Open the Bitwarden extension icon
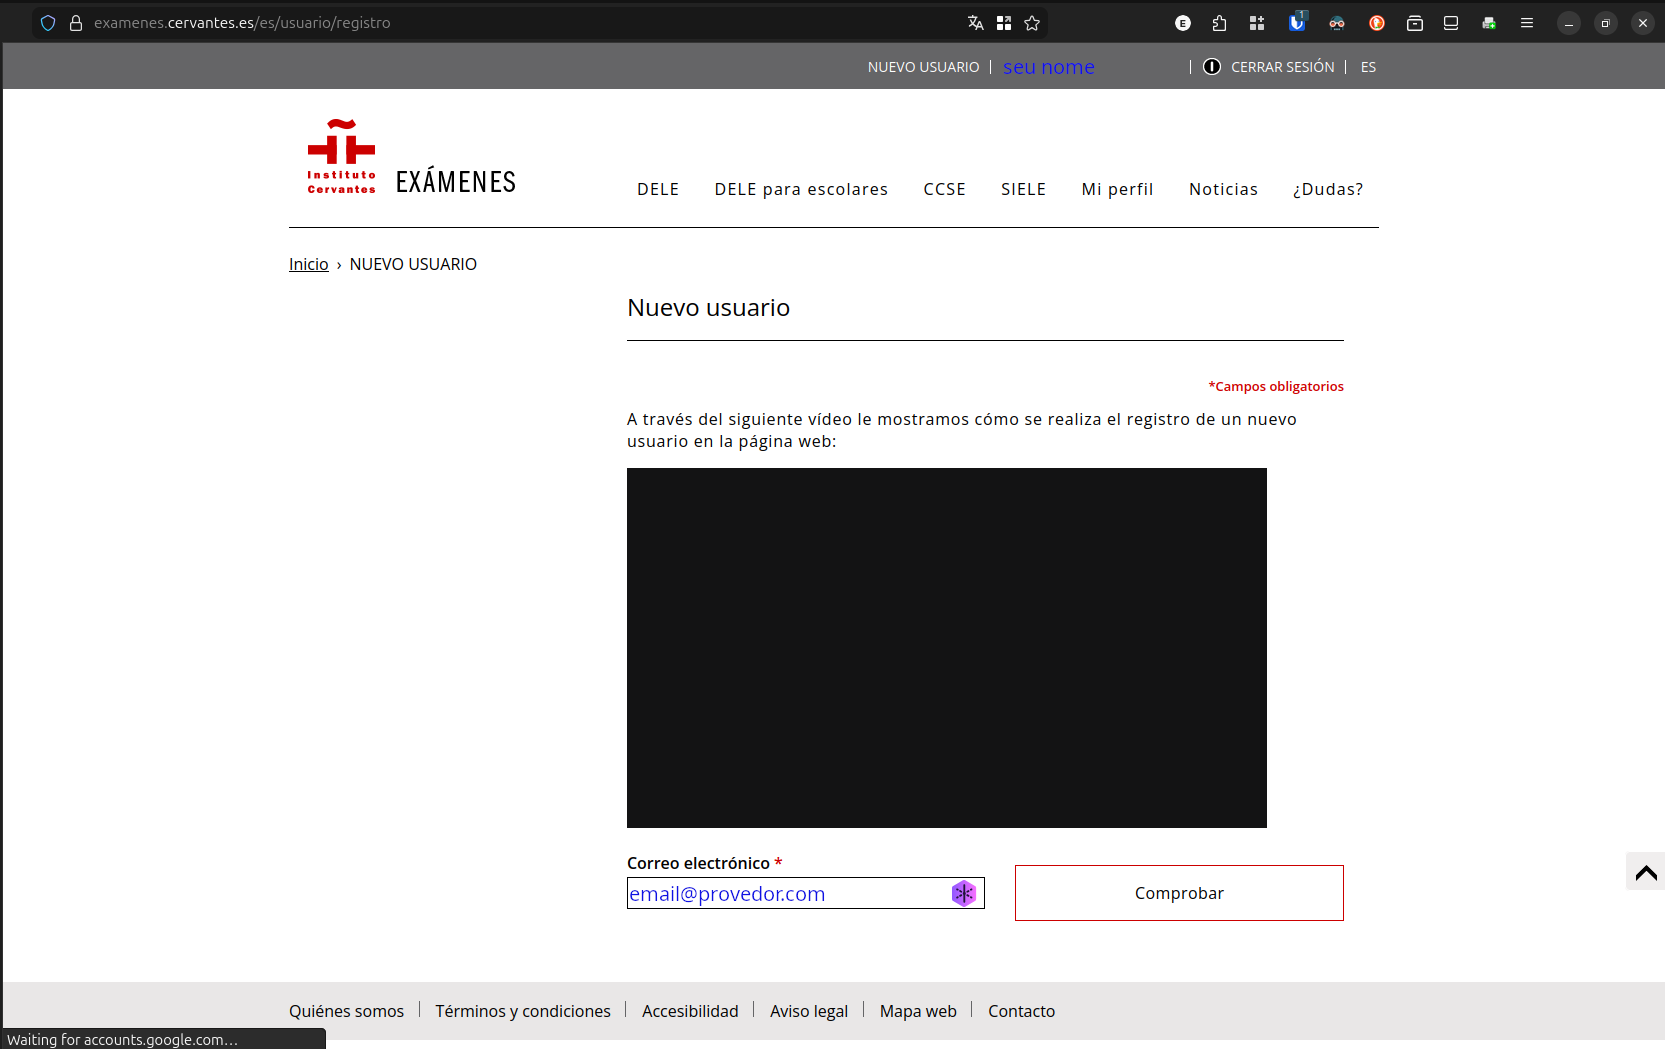The width and height of the screenshot is (1665, 1049). click(x=1296, y=23)
